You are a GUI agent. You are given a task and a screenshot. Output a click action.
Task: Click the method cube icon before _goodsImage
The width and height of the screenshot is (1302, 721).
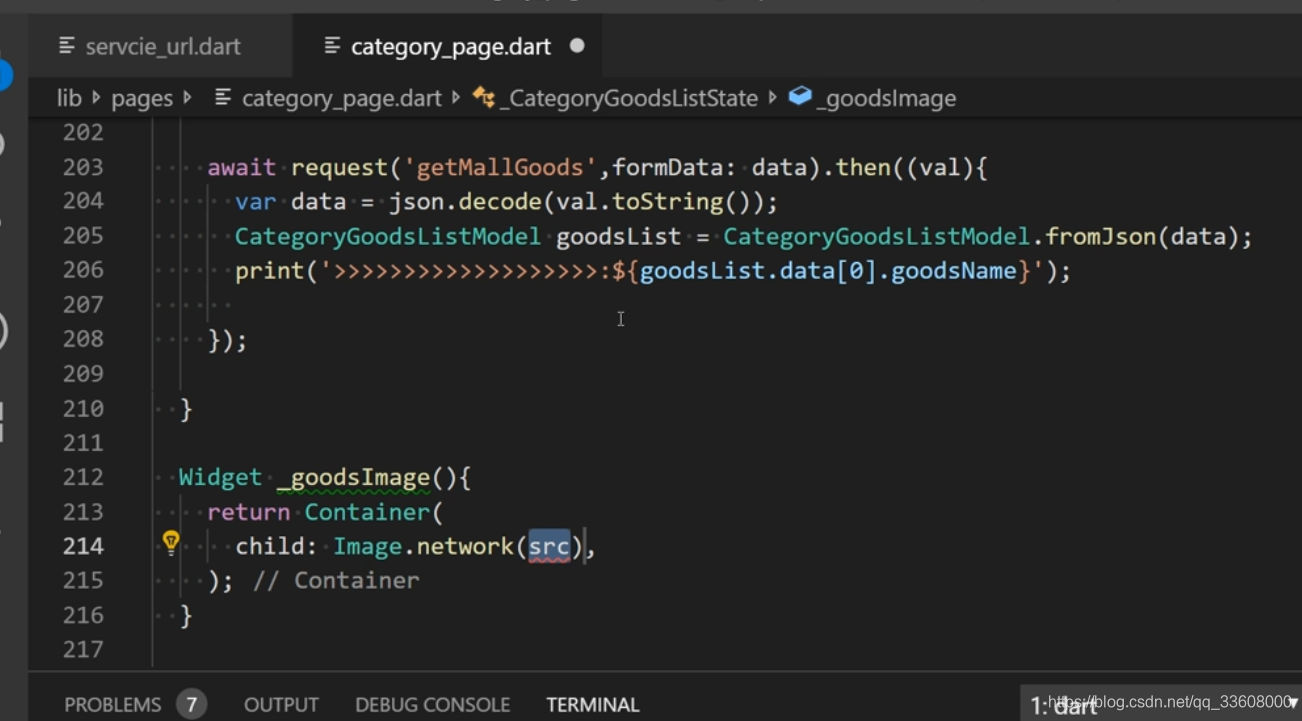pos(800,96)
